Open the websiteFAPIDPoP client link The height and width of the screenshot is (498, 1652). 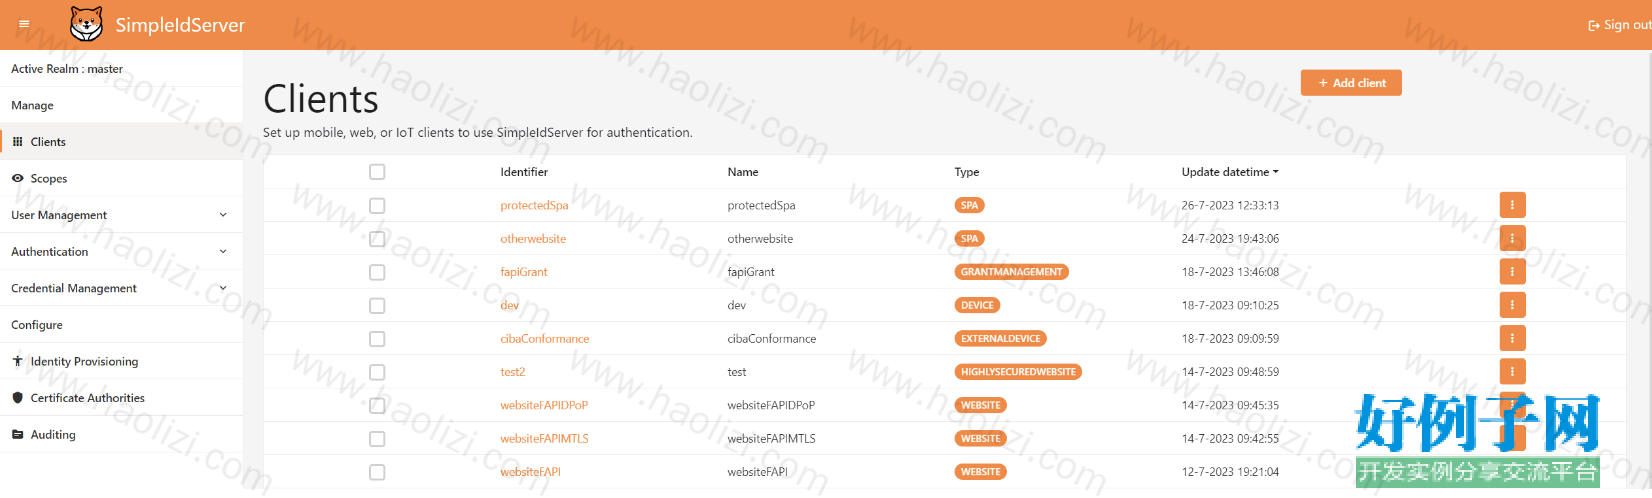[544, 405]
